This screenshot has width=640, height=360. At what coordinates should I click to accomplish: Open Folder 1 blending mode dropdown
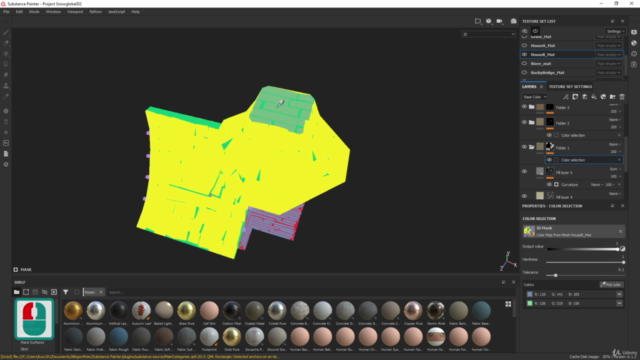point(615,144)
